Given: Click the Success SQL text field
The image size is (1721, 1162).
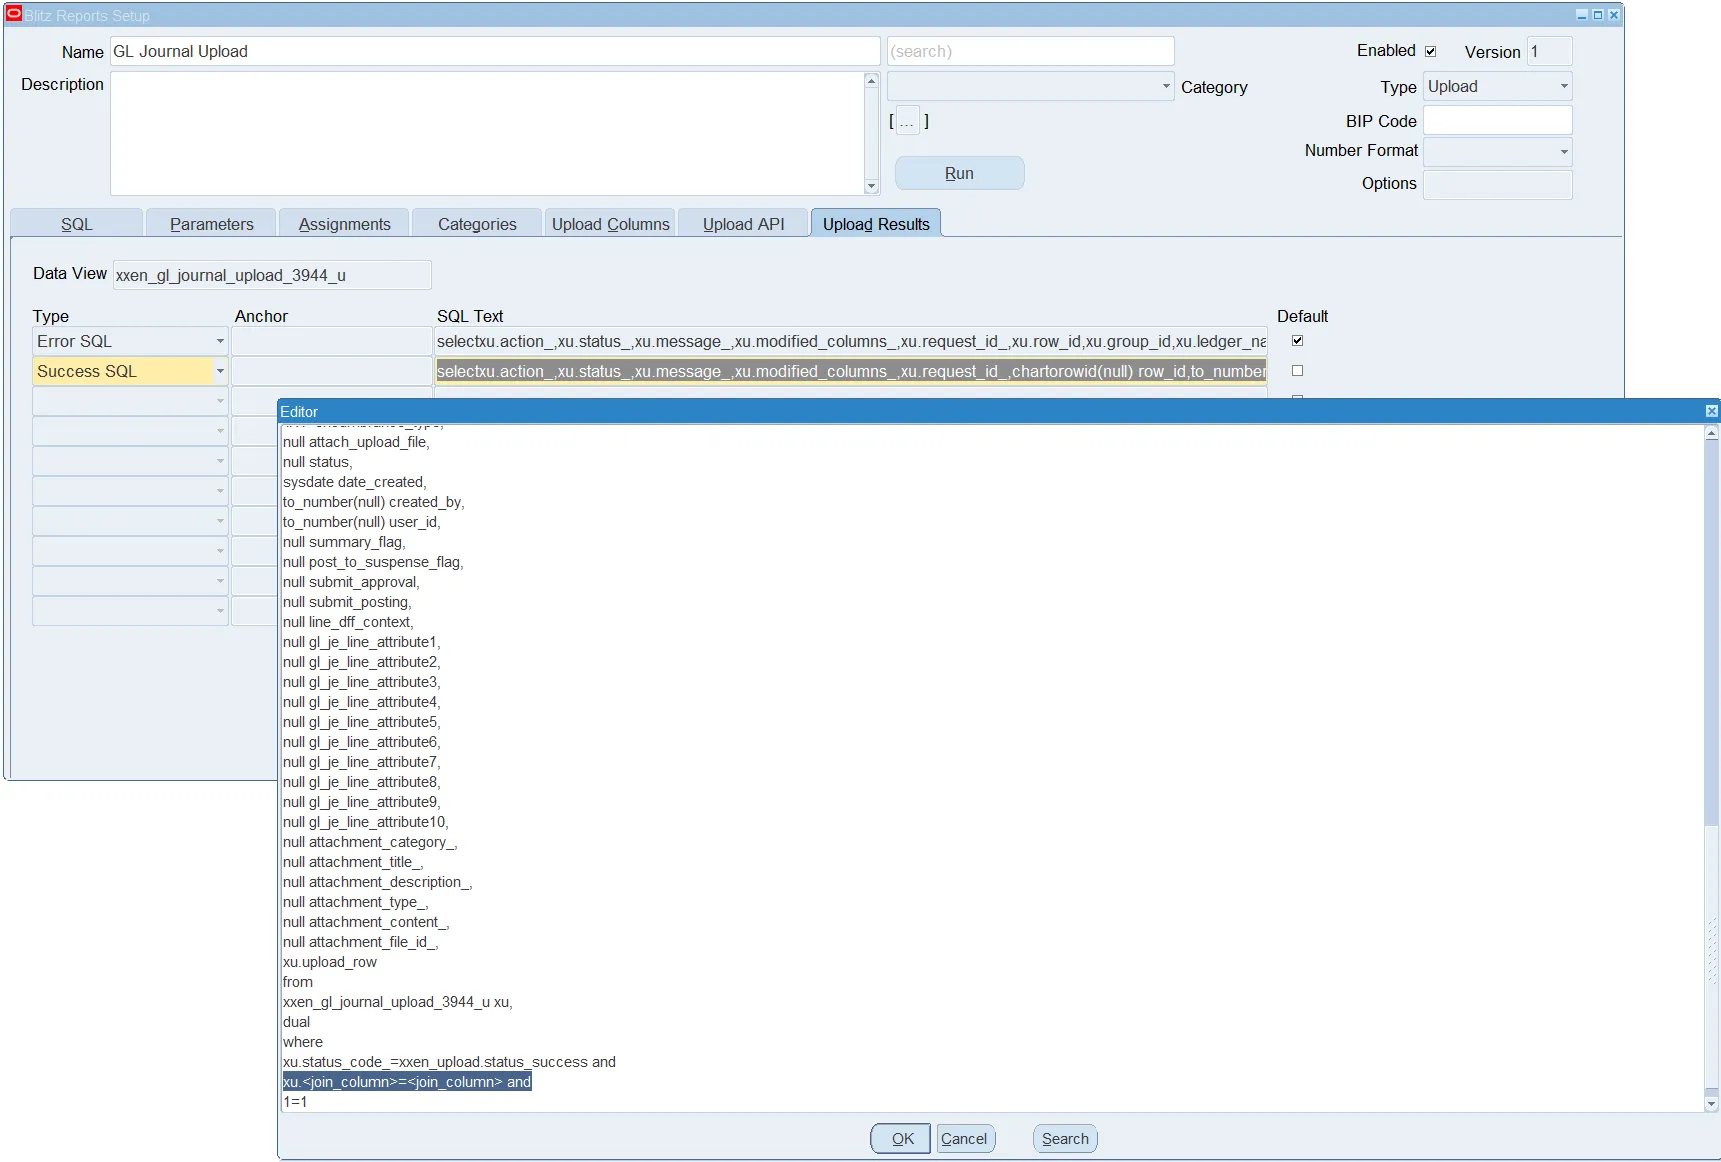Looking at the screenshot, I should (x=851, y=371).
